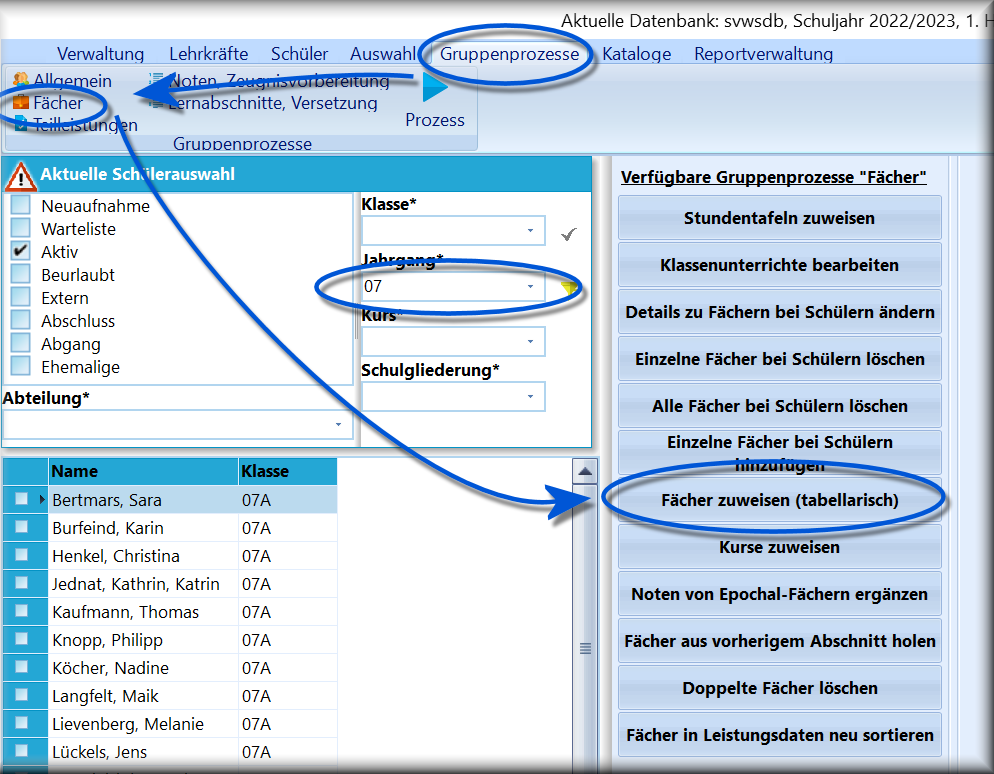Tick the row checkbox for Burfeind, Karin
The height and width of the screenshot is (774, 994).
[x=22, y=527]
